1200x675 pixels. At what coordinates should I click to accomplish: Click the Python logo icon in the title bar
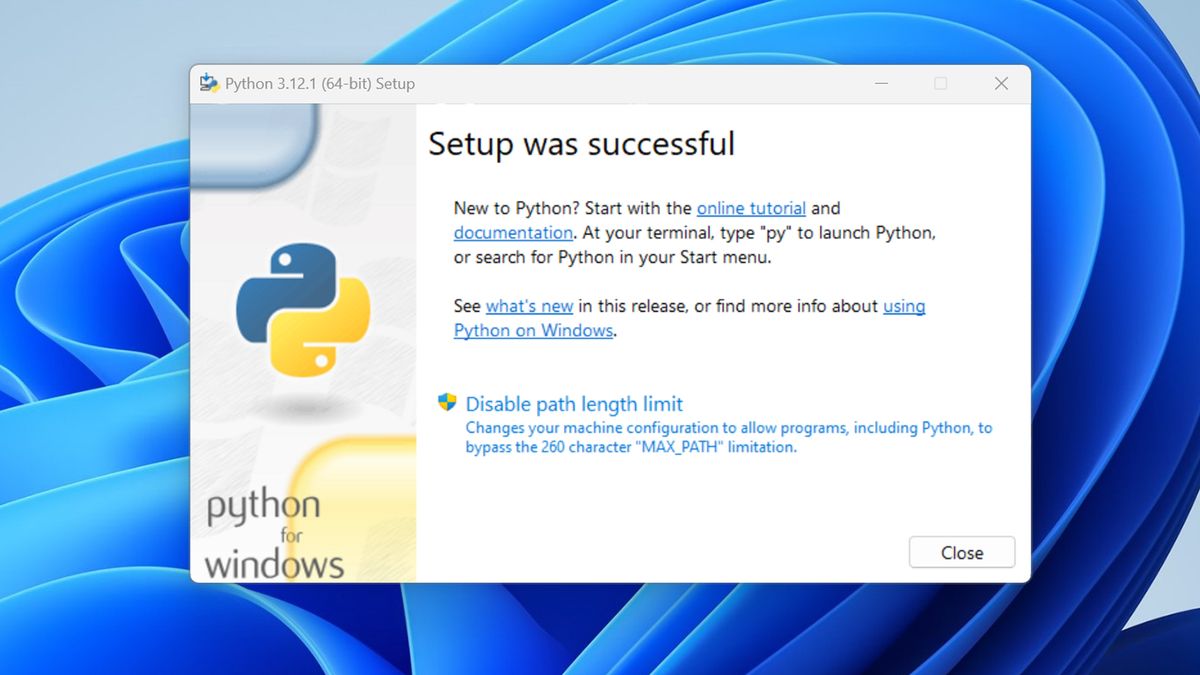(x=209, y=83)
